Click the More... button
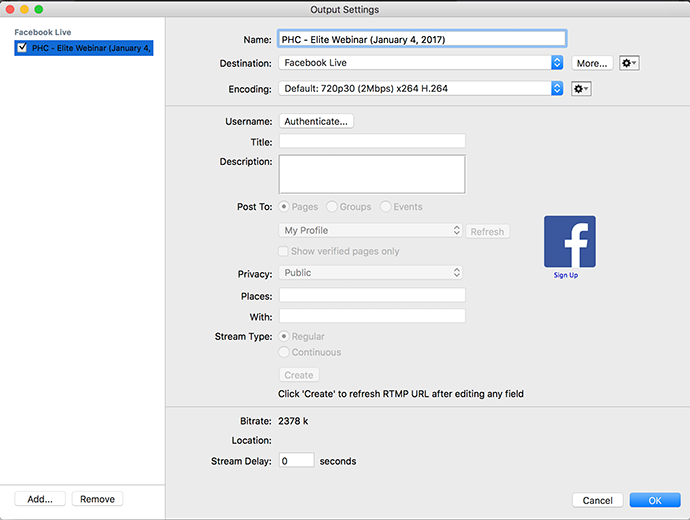690x520 pixels. (x=592, y=63)
